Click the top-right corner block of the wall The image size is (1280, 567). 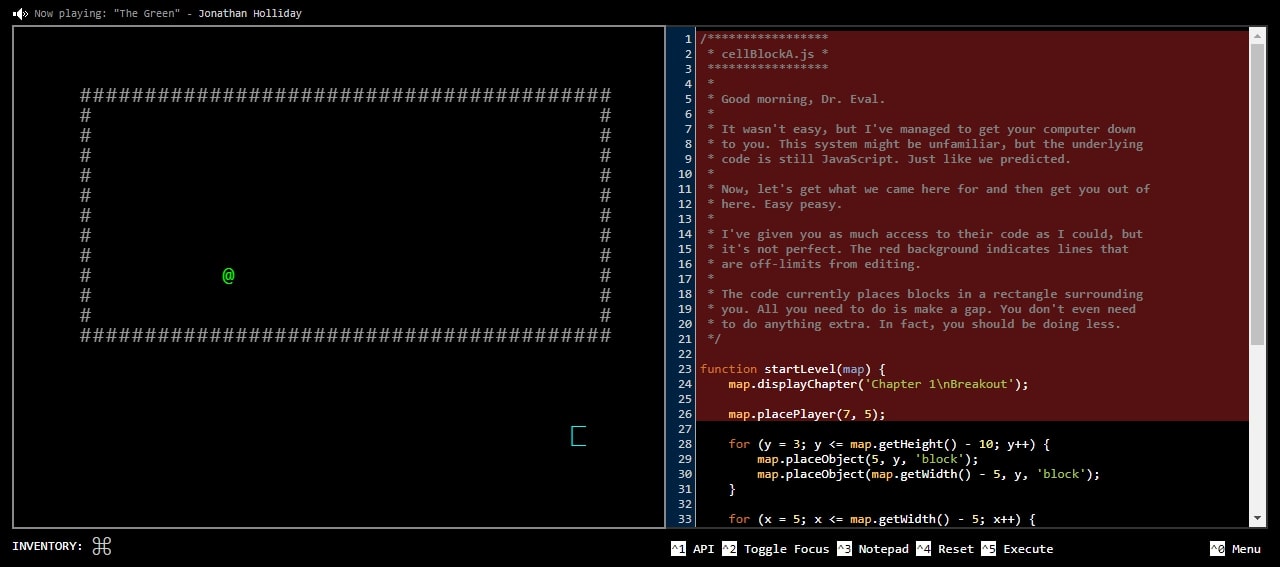605,96
